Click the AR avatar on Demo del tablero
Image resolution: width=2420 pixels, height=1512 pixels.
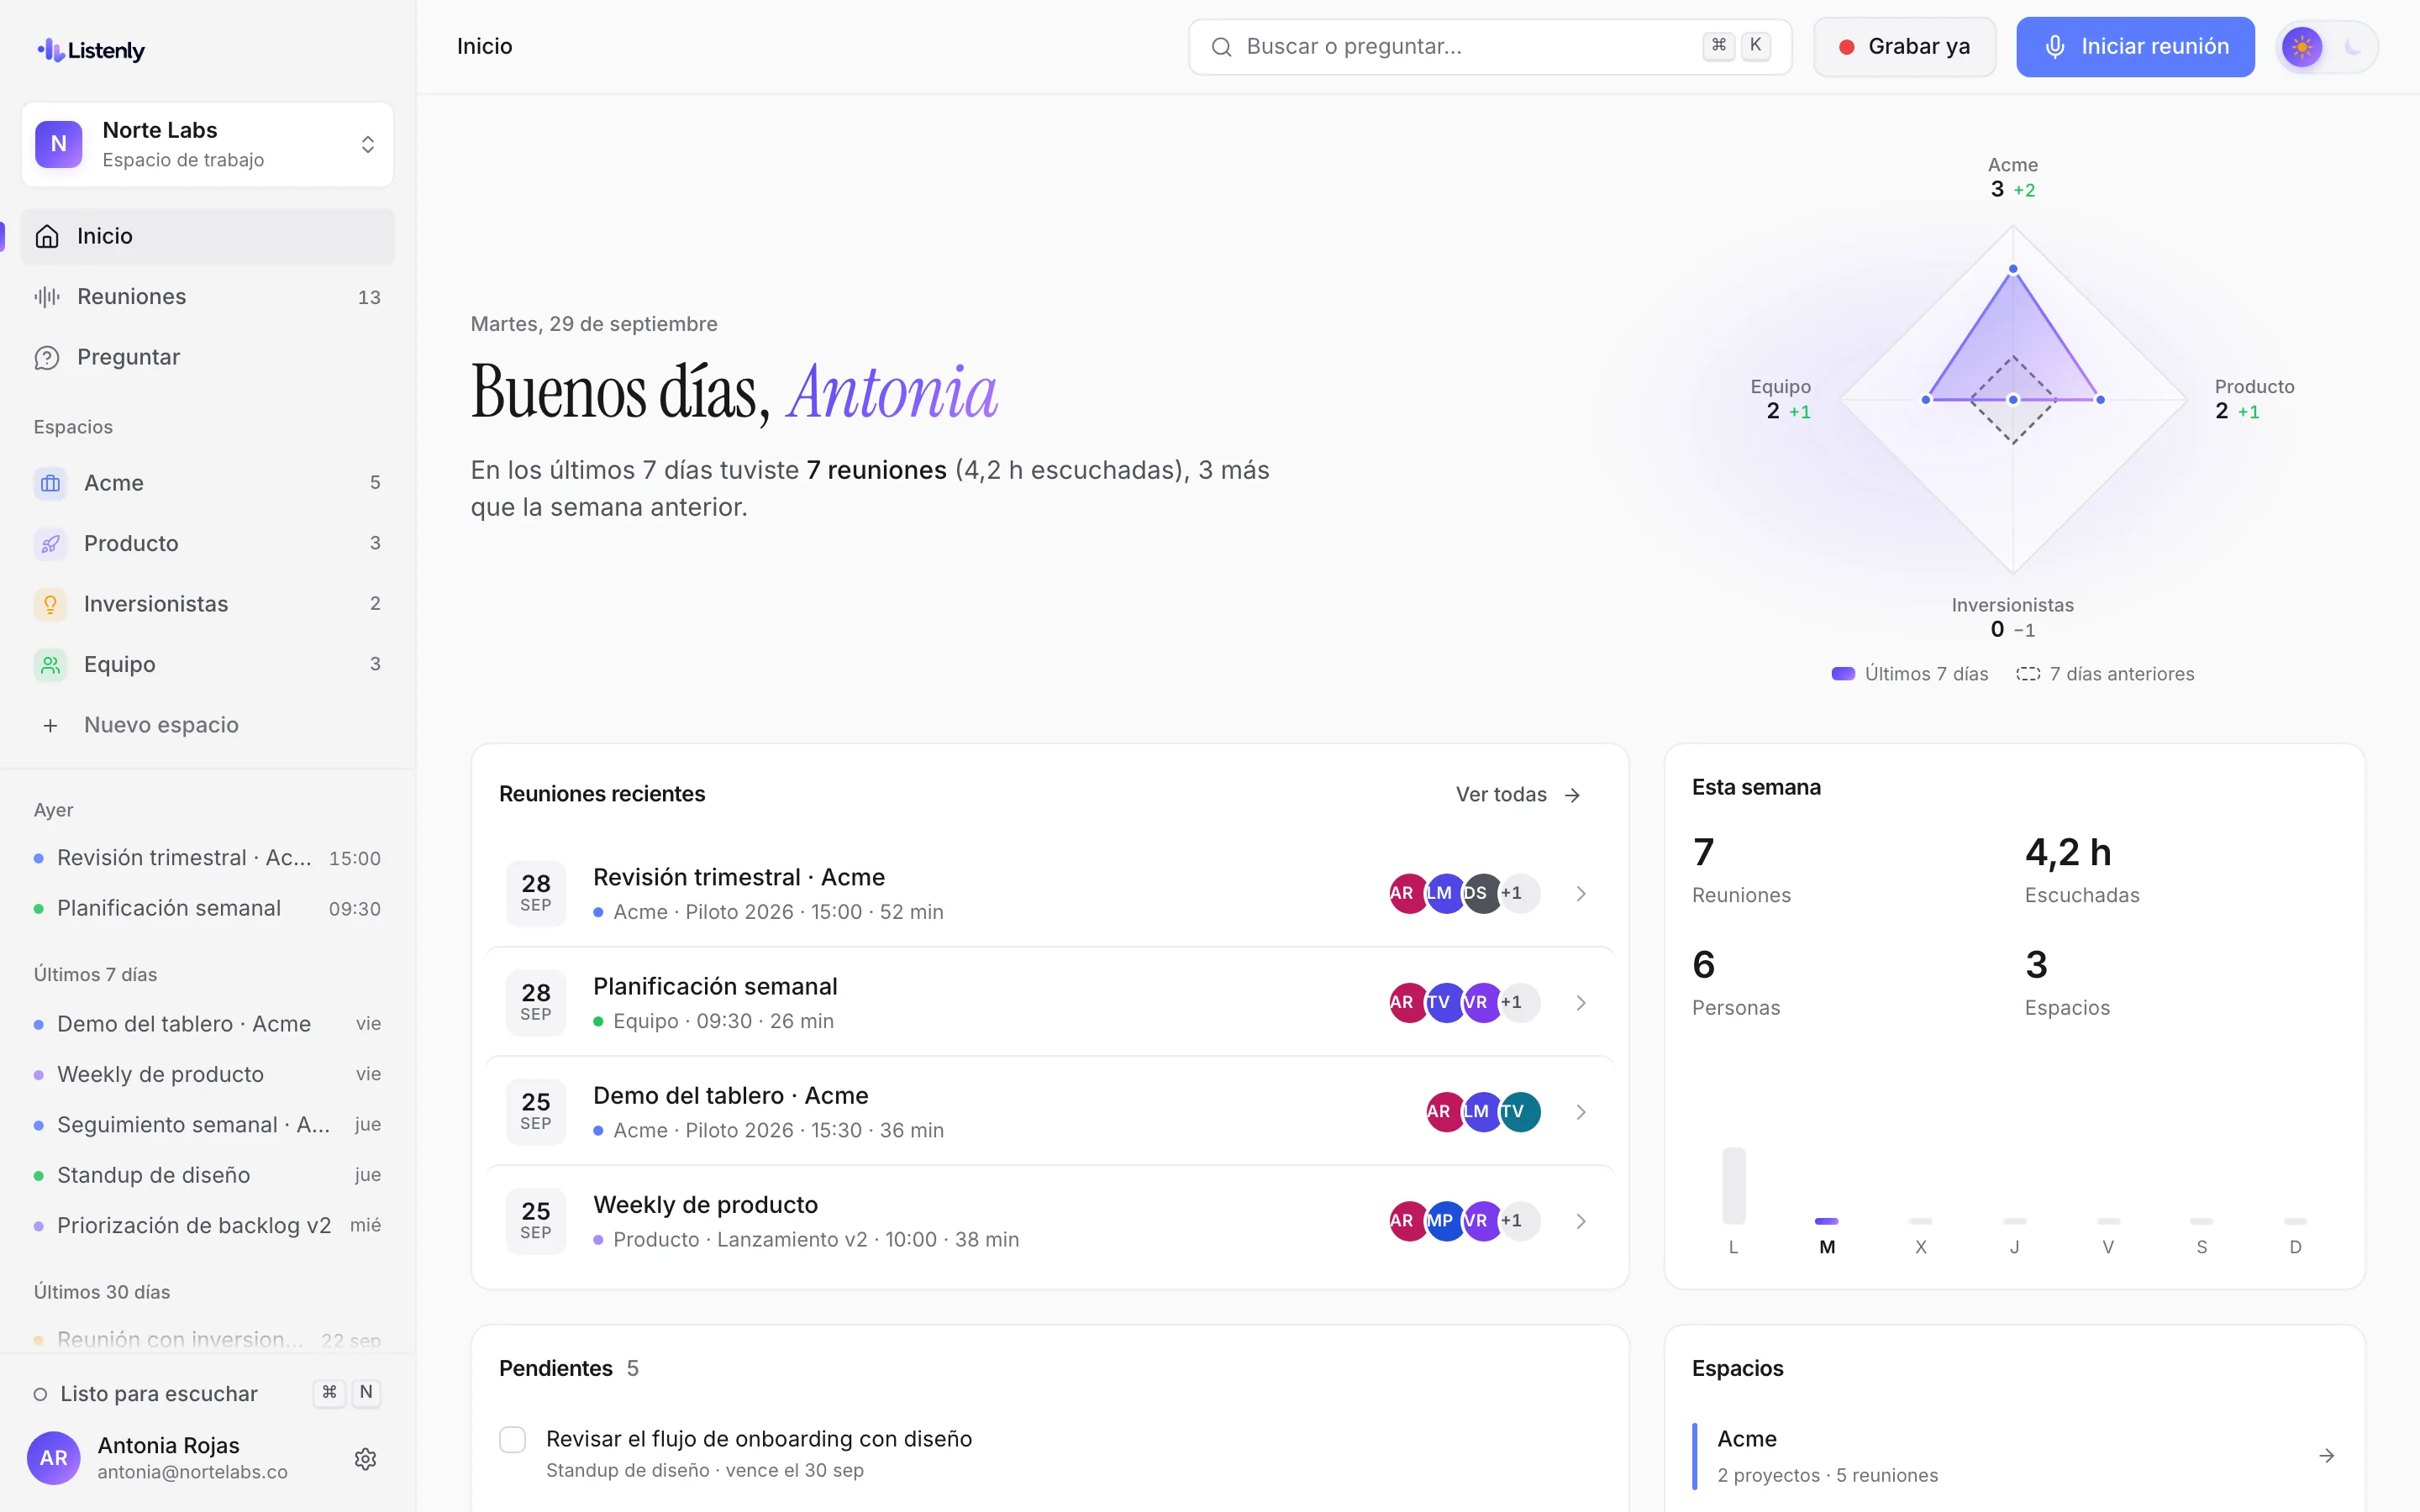(1444, 1111)
